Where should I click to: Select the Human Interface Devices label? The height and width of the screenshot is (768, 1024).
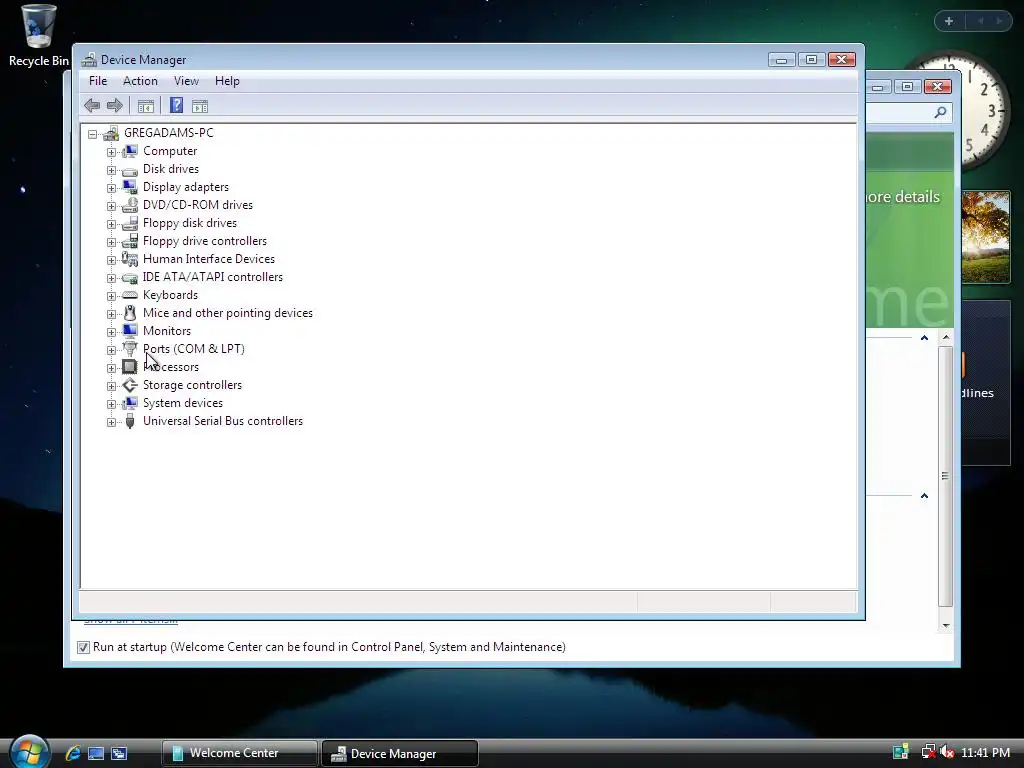[x=209, y=259]
